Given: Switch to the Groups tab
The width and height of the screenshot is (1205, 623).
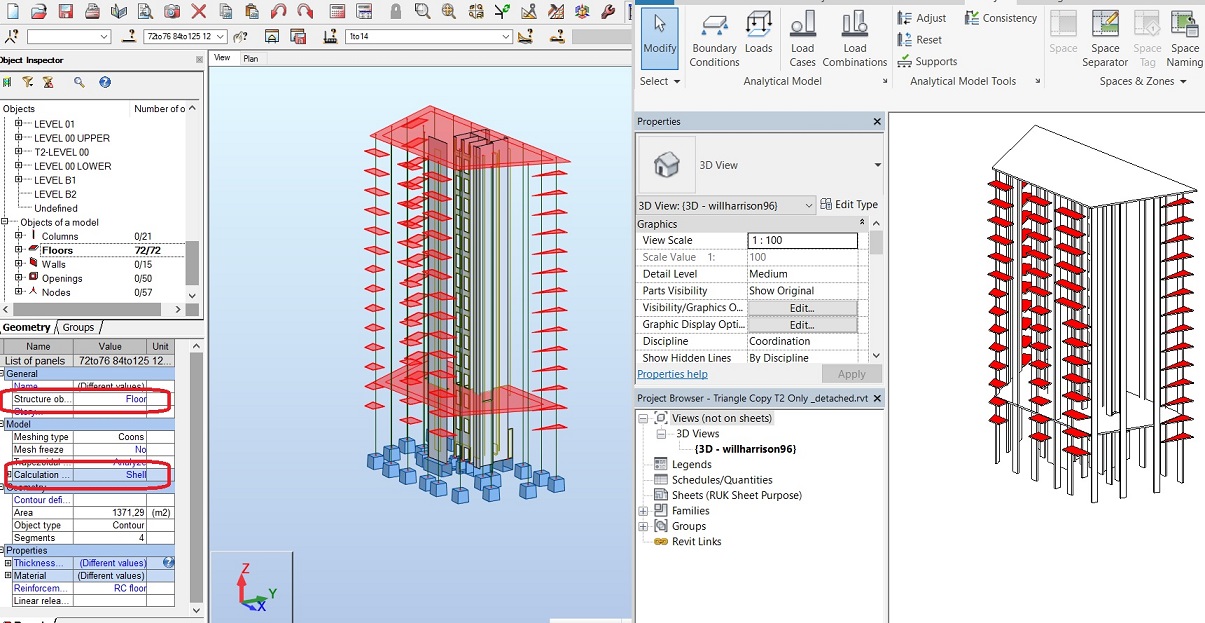Looking at the screenshot, I should pos(78,328).
